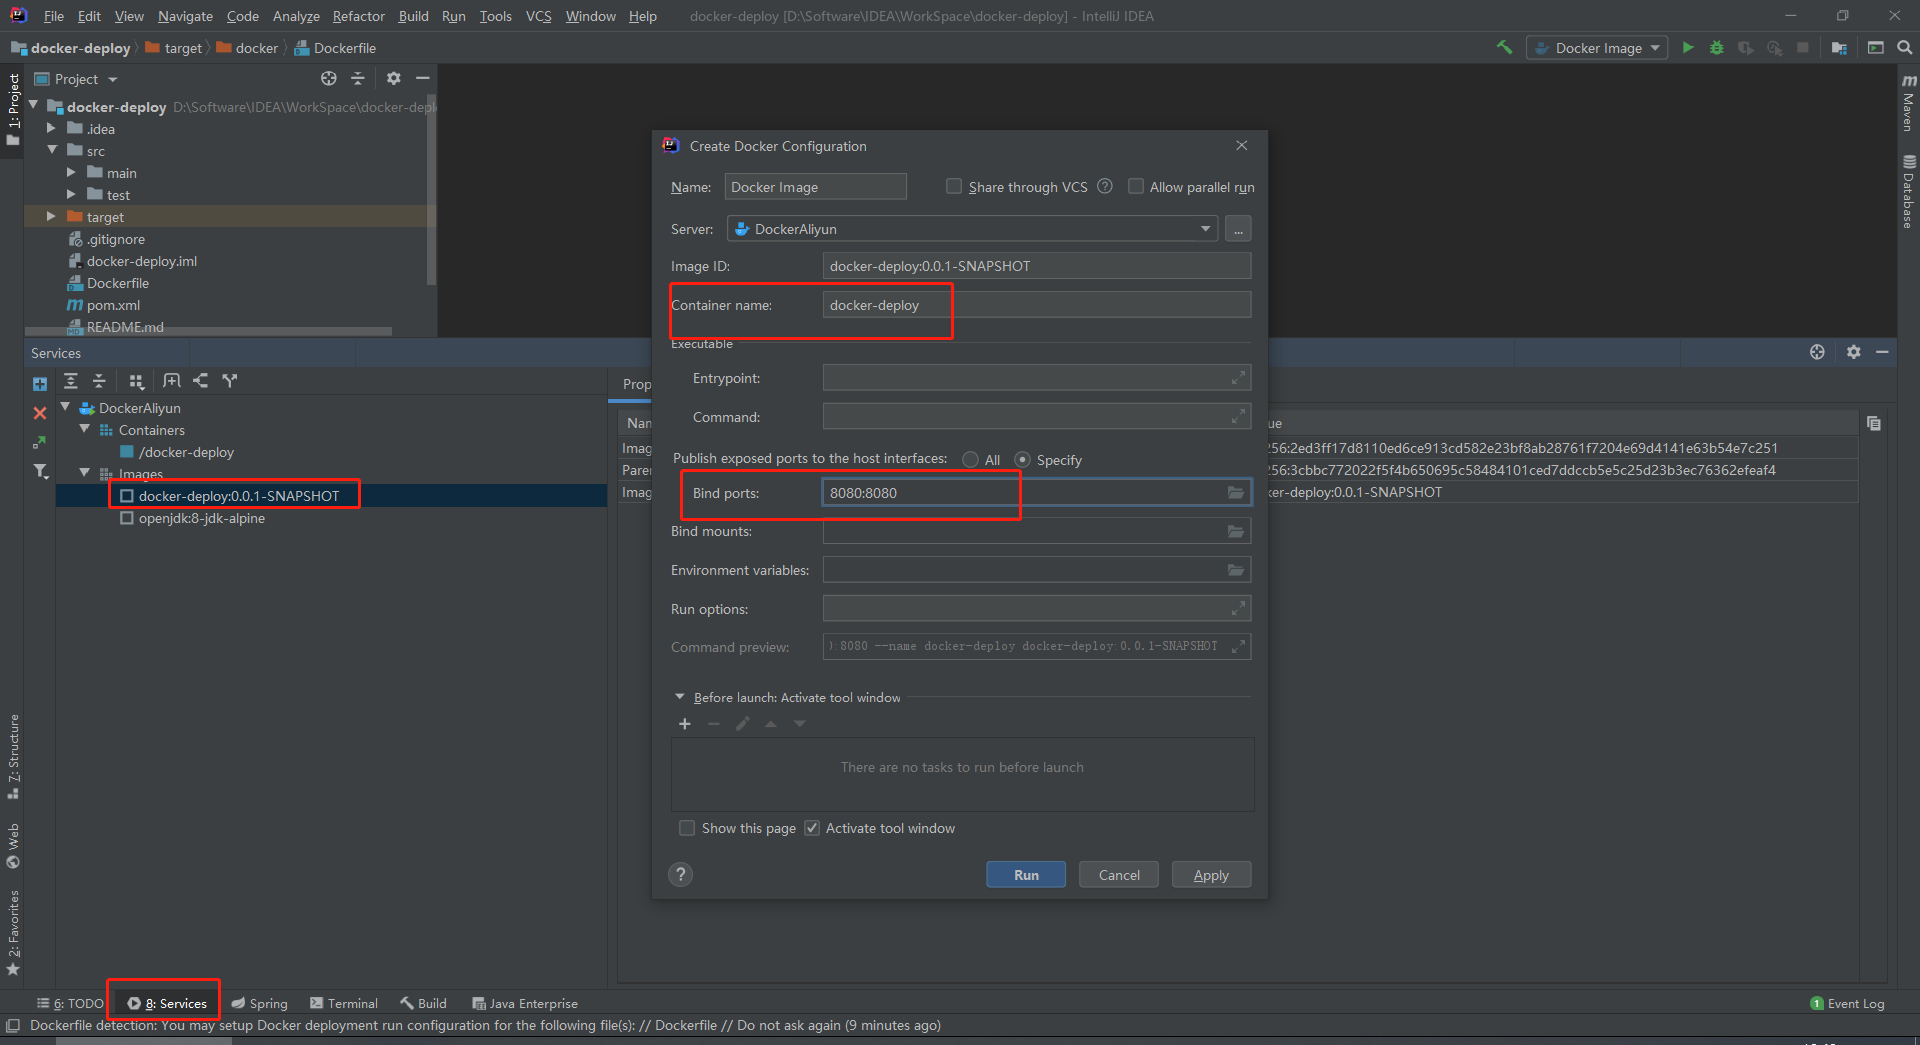Screen dimensions: 1920x1045
Task: Collapse the src folder
Action: 51,150
